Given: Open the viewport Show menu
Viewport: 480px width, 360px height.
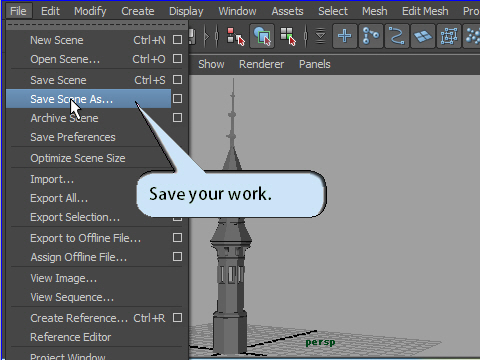Looking at the screenshot, I should coord(211,64).
